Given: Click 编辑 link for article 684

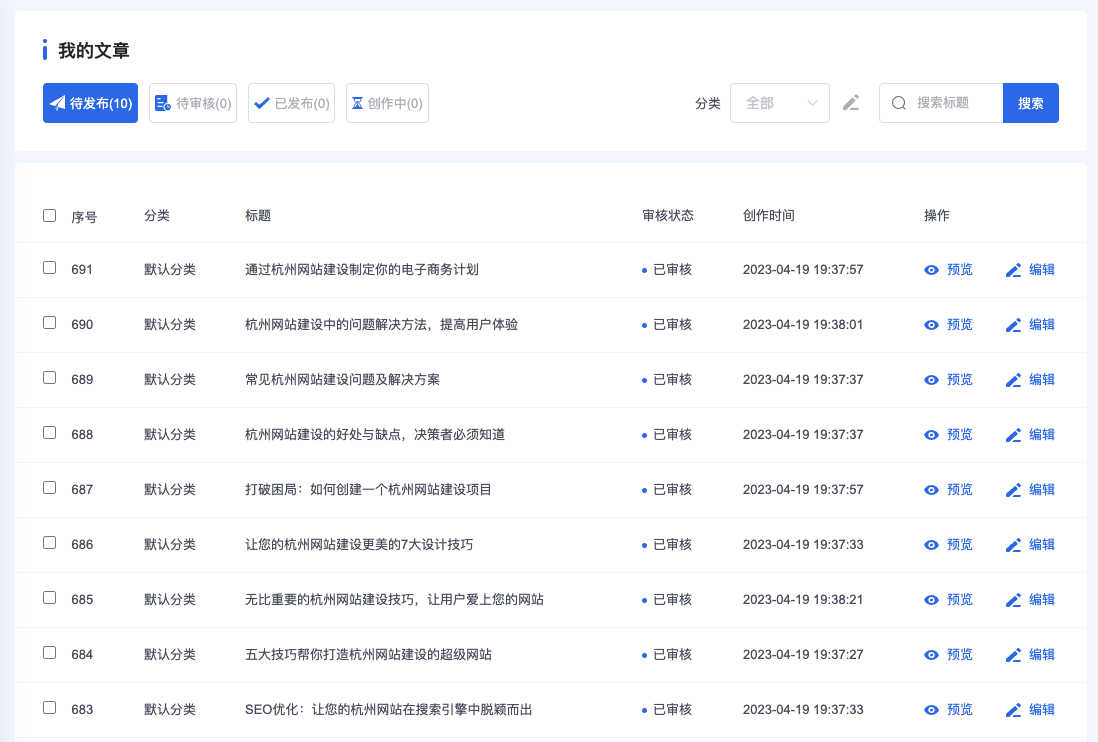Looking at the screenshot, I should [x=1042, y=654].
